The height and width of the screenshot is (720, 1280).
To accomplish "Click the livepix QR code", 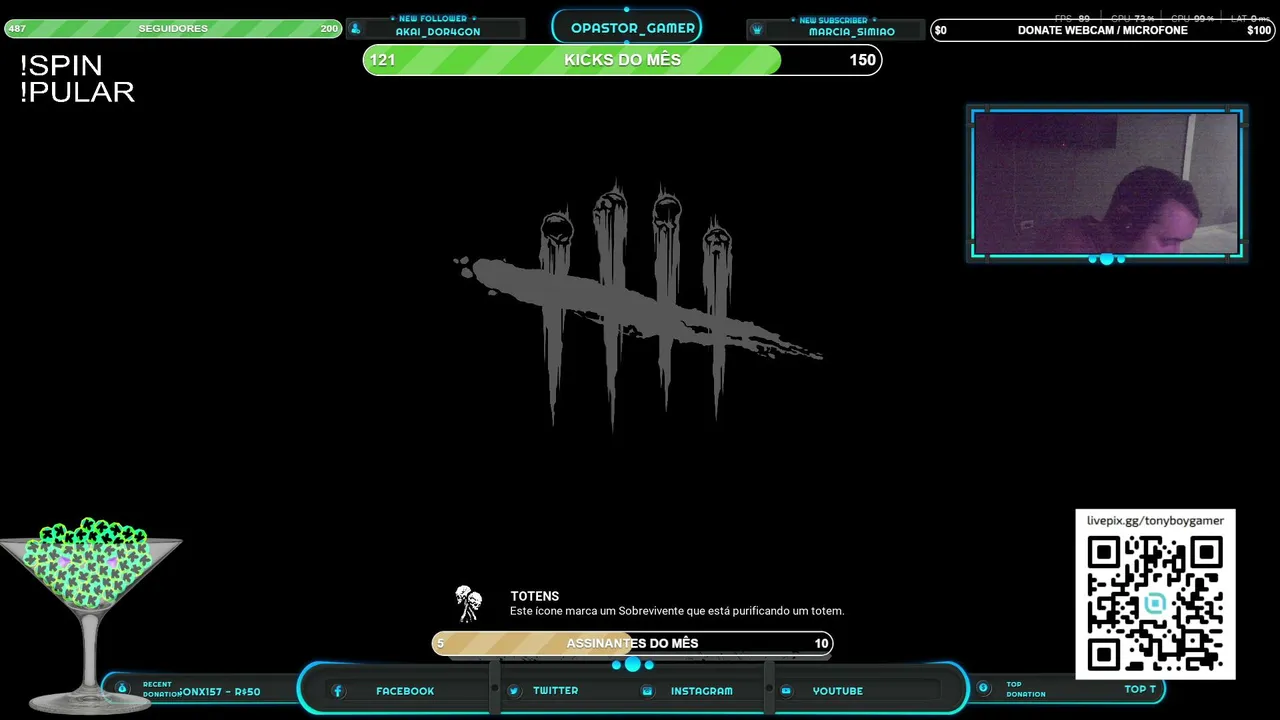I will pyautogui.click(x=1155, y=603).
